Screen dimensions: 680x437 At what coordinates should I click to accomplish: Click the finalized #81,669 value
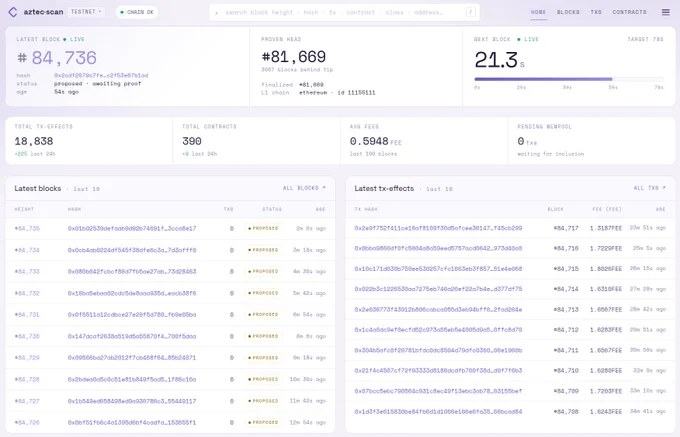311,85
